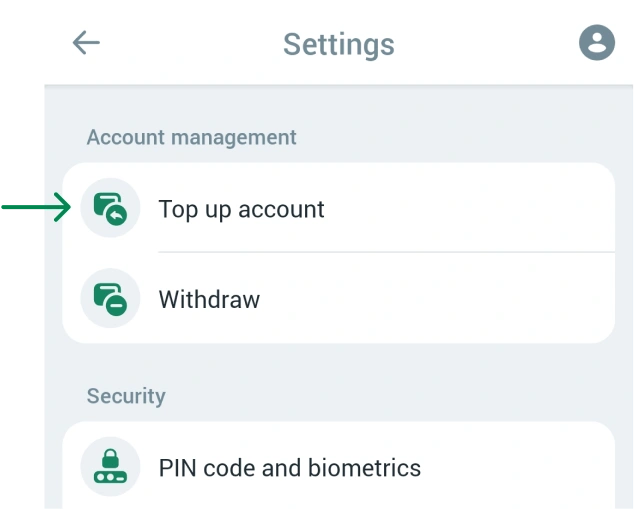Open Top up account option
Image resolution: width=634 pixels, height=510 pixels.
point(241,209)
